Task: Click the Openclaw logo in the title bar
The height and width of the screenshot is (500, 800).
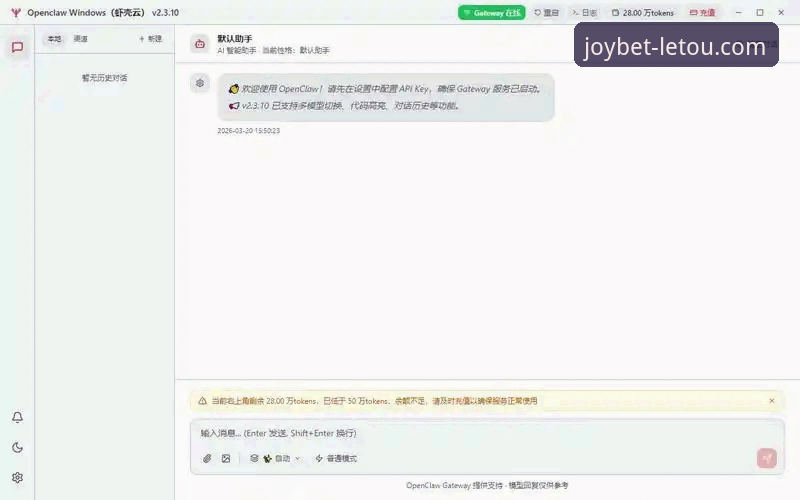Action: pos(16,13)
